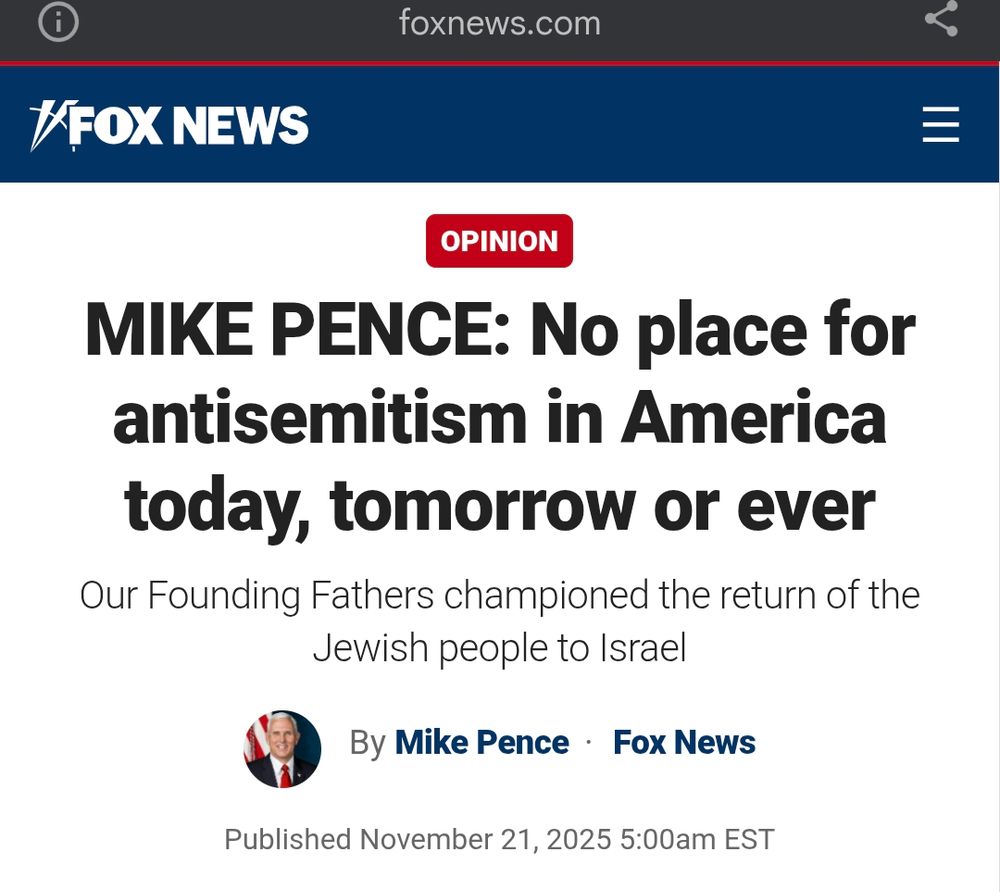The height and width of the screenshot is (892, 1000).
Task: Open Mike Pence's author page
Action: pyautogui.click(x=480, y=742)
